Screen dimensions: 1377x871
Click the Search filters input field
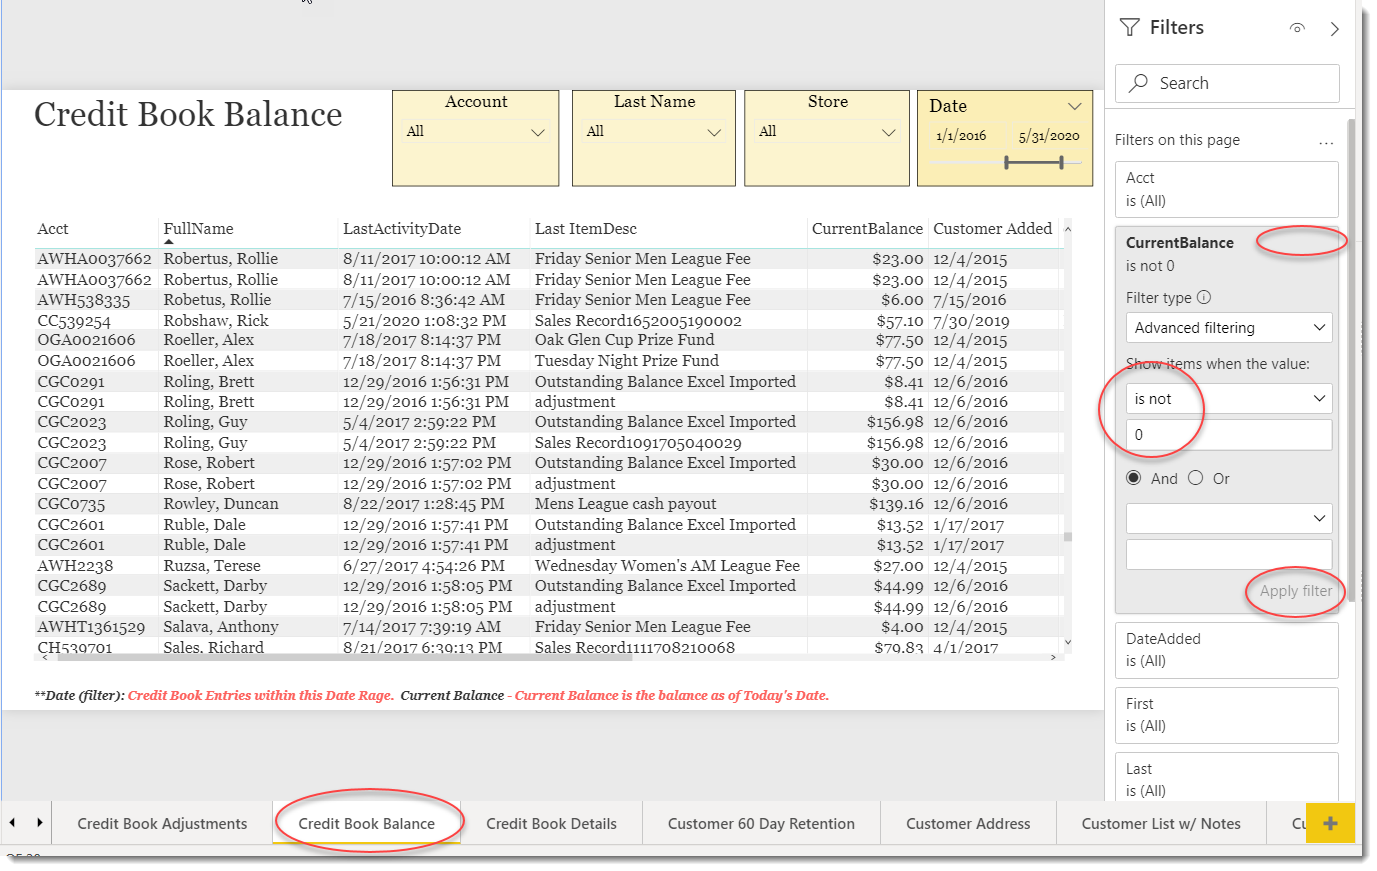click(x=1227, y=83)
